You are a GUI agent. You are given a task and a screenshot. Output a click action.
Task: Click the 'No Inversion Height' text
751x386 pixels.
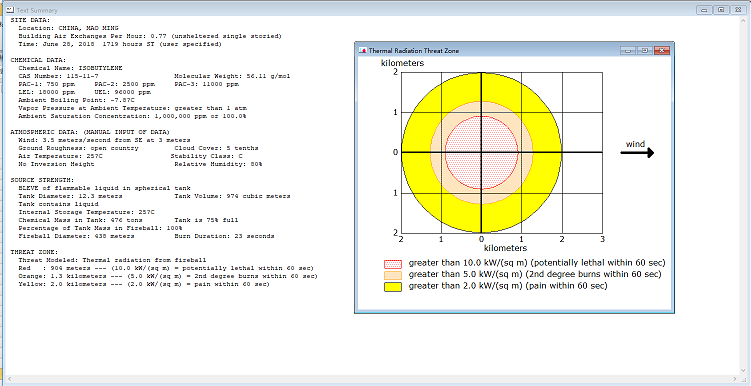pos(56,164)
